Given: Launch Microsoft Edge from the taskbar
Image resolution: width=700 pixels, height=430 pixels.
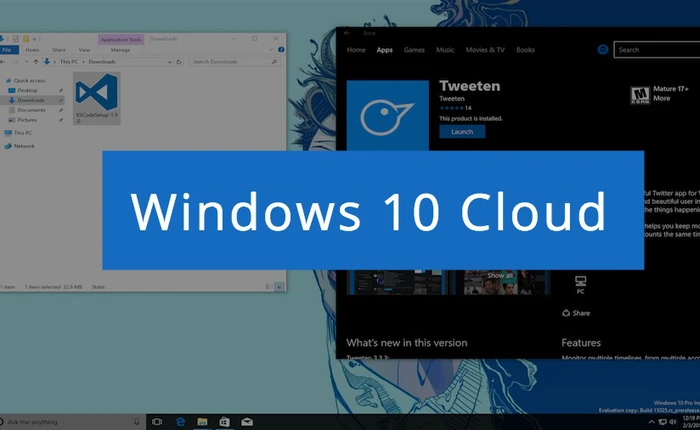Looking at the screenshot, I should coord(180,422).
